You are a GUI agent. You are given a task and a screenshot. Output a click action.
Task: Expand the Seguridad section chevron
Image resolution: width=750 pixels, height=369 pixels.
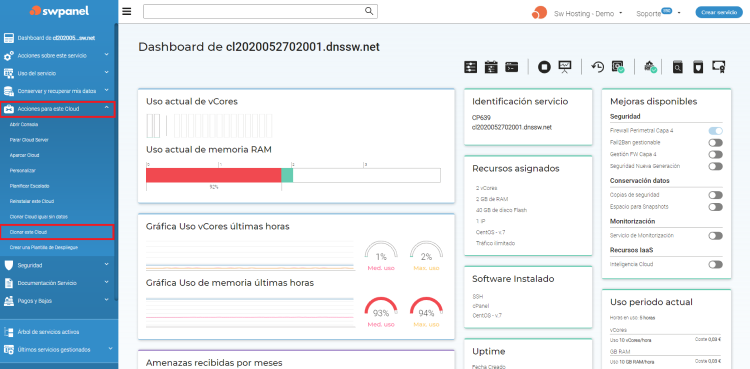tap(106, 264)
